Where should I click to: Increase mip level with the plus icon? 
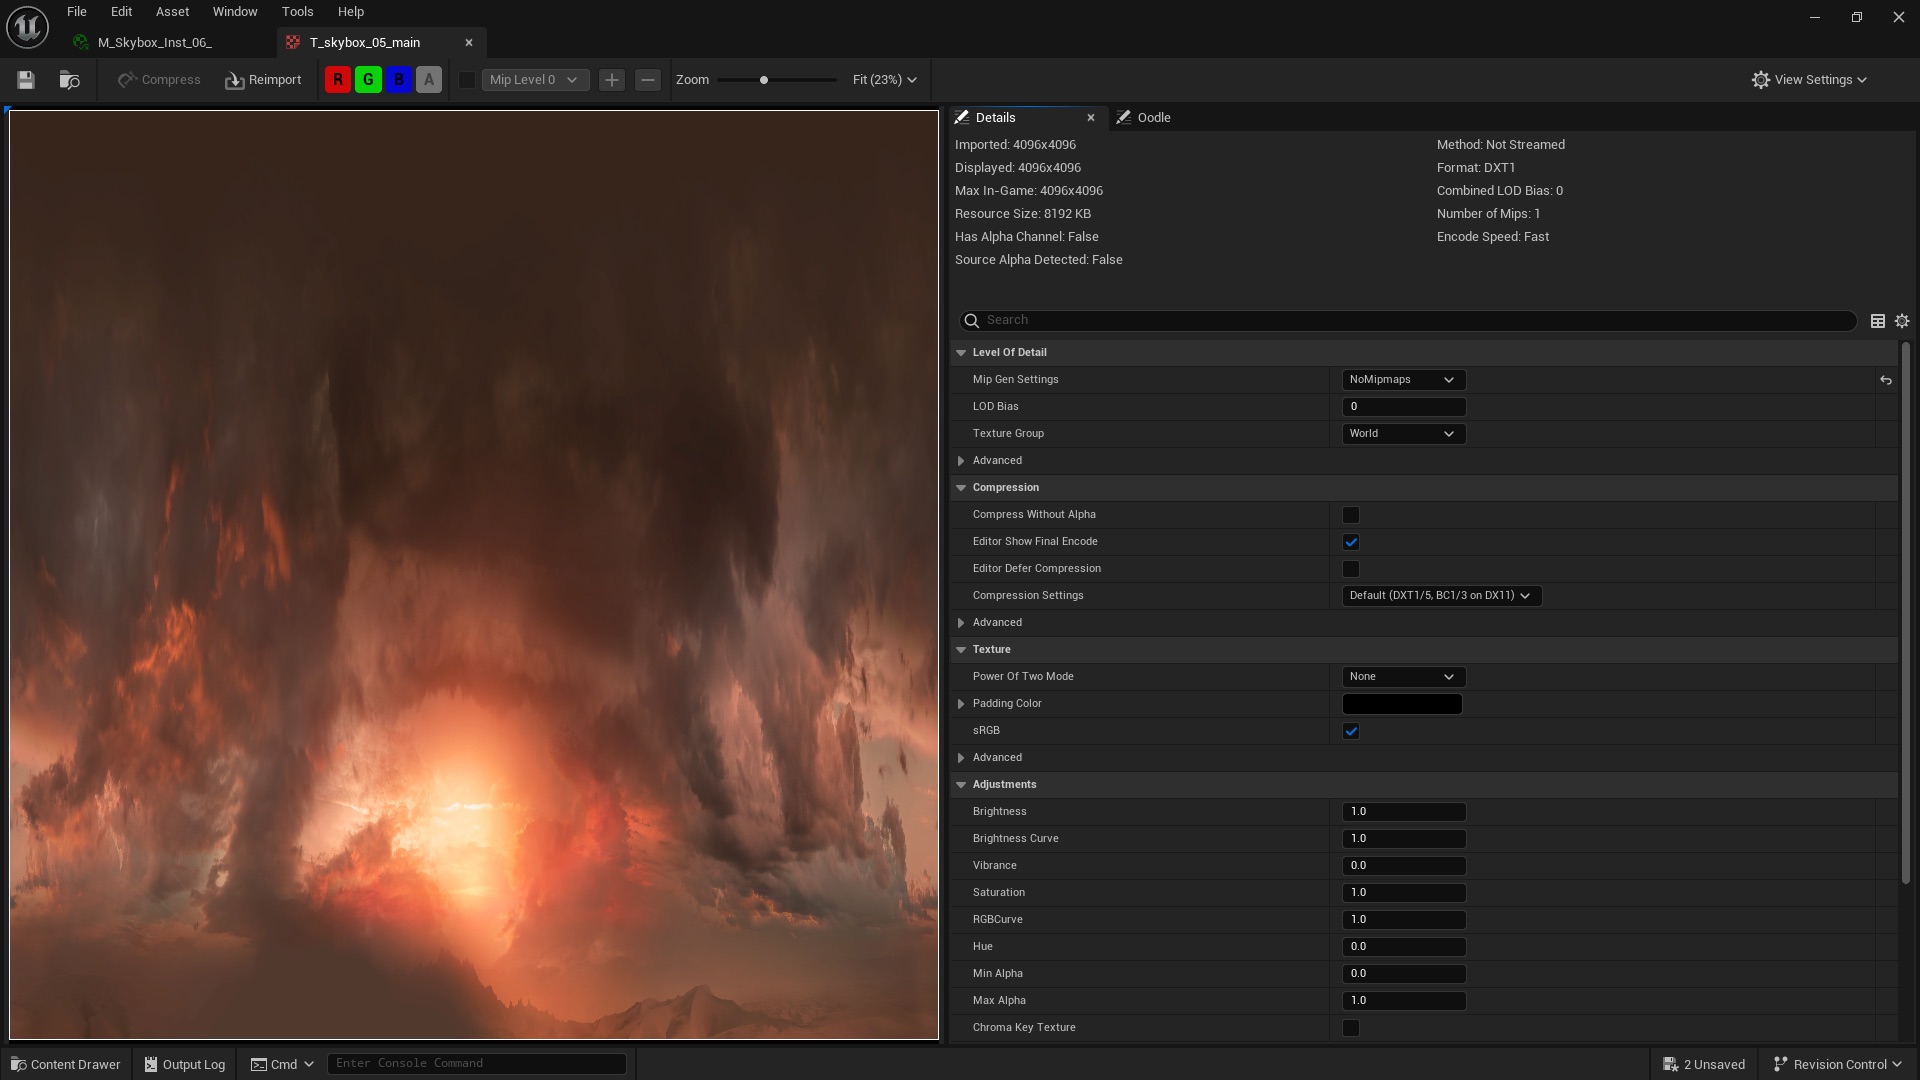coord(612,80)
